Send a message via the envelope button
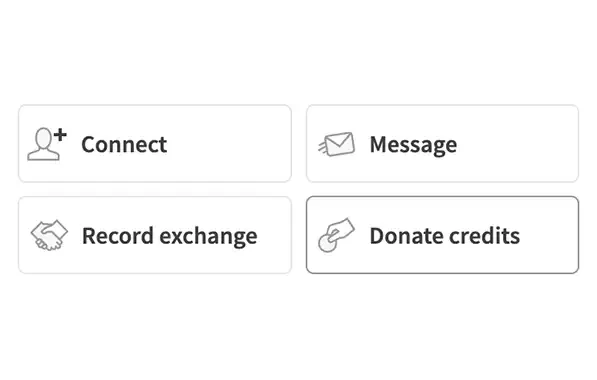The height and width of the screenshot is (380, 597). [x=442, y=144]
